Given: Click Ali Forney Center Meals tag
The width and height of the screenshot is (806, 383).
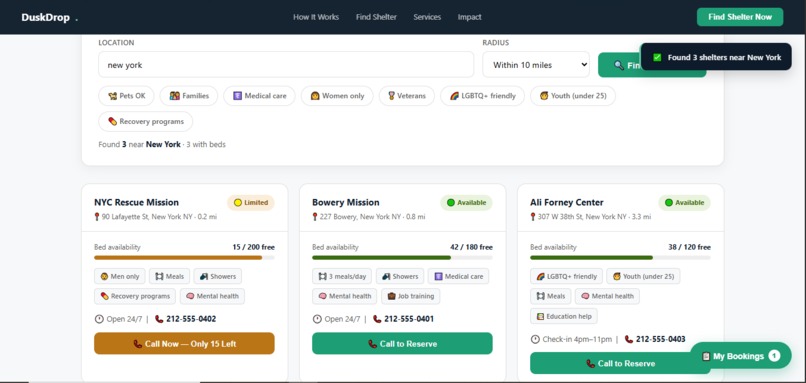Looking at the screenshot, I should (551, 296).
